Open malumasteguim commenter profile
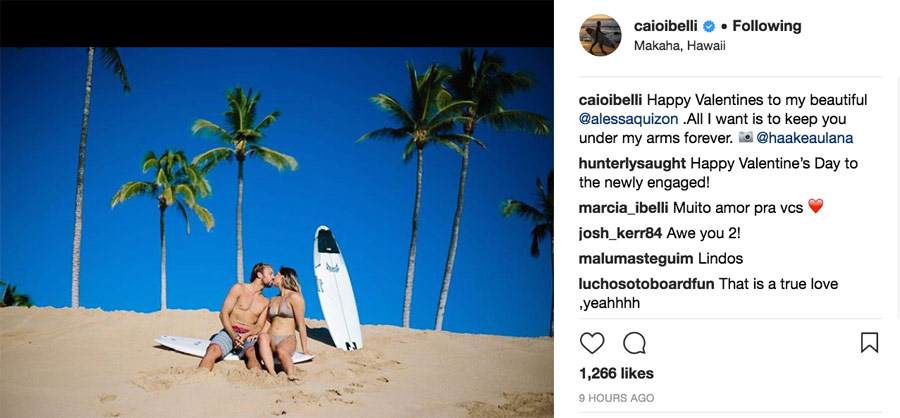The image size is (900, 418). tap(636, 258)
